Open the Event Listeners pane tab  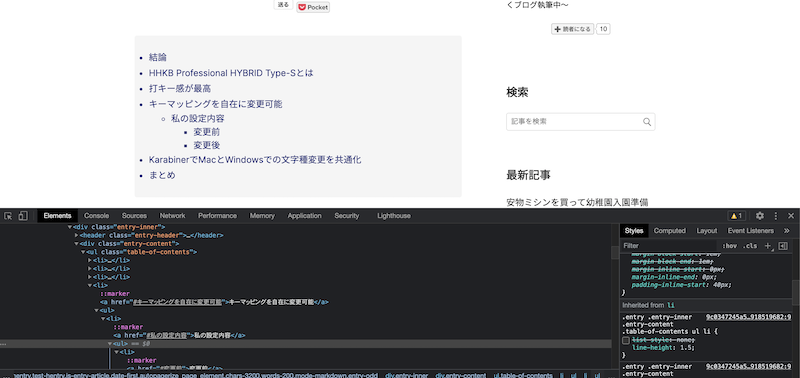tap(751, 231)
